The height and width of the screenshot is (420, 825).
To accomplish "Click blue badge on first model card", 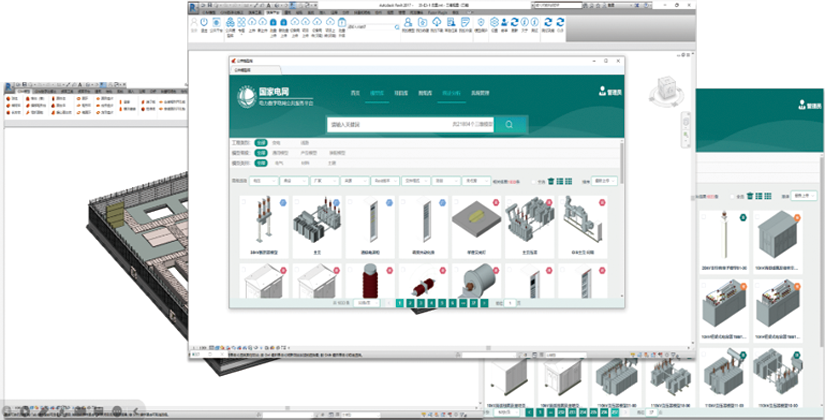I will (x=284, y=202).
